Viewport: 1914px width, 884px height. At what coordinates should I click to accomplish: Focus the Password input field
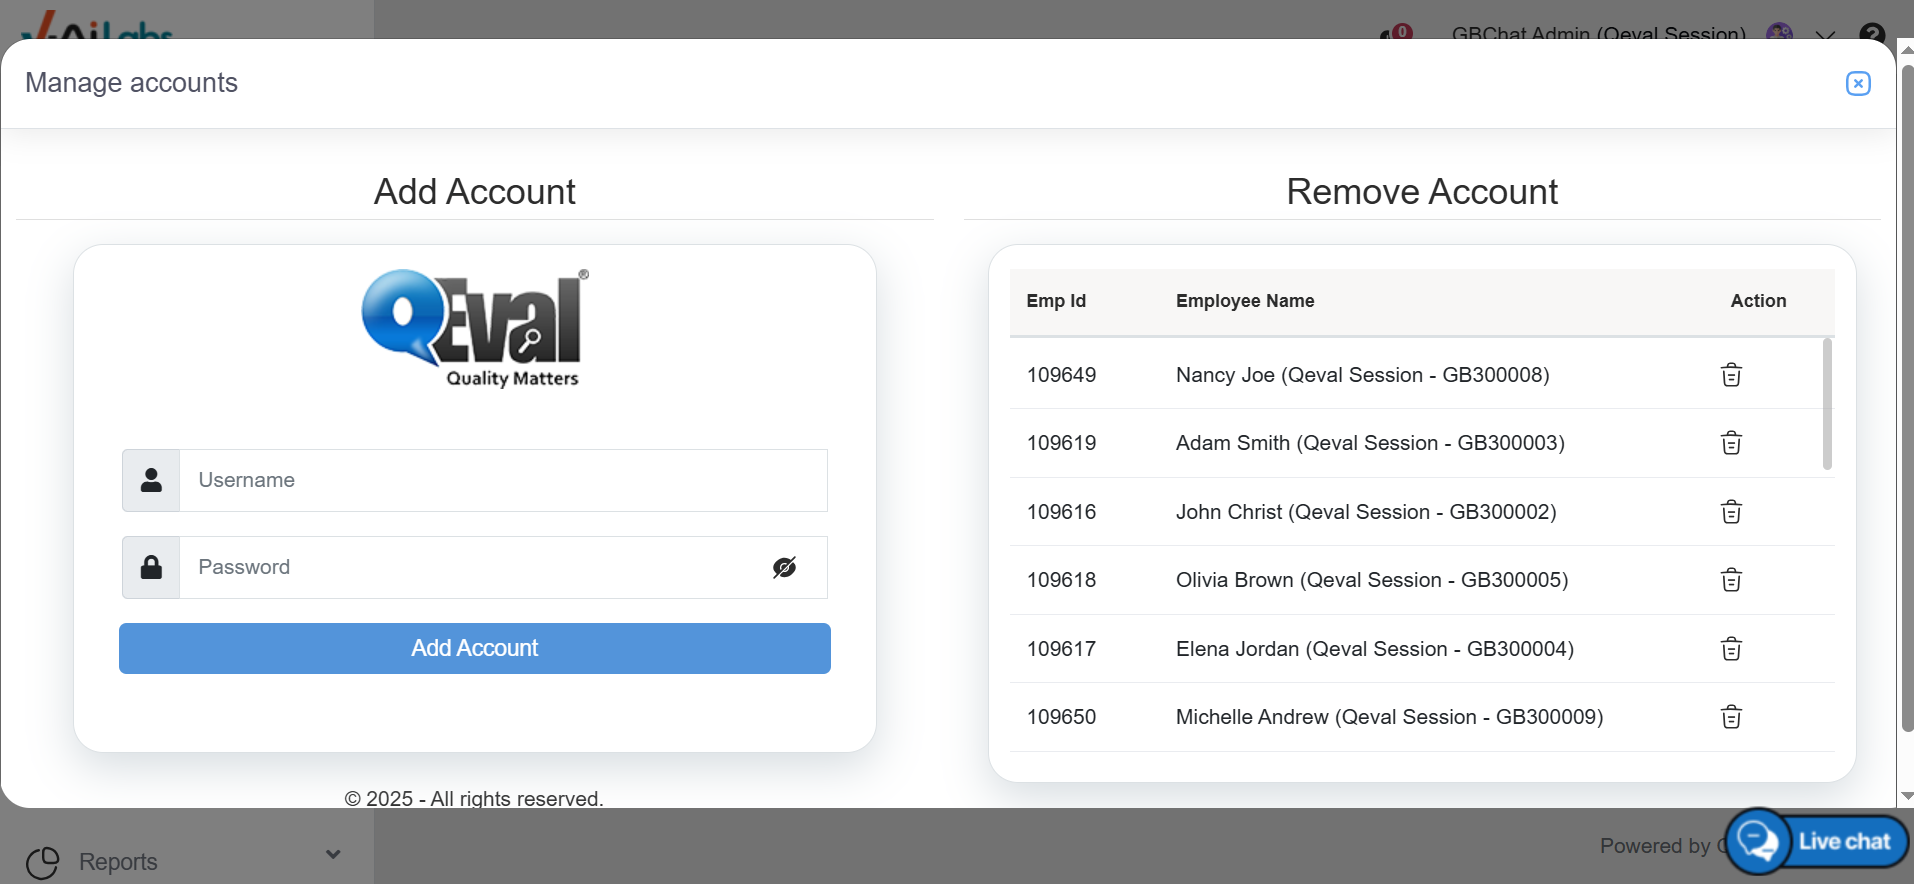(503, 567)
